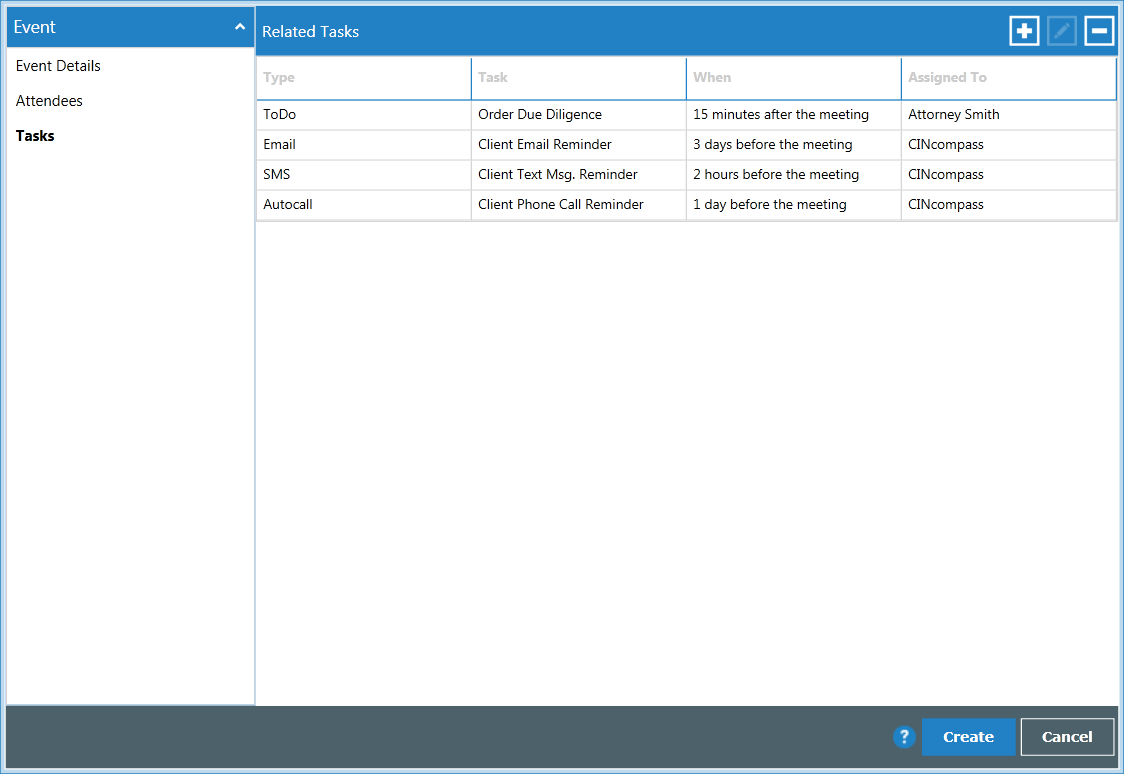Open the Event Details section
1124x774 pixels.
[x=57, y=66]
